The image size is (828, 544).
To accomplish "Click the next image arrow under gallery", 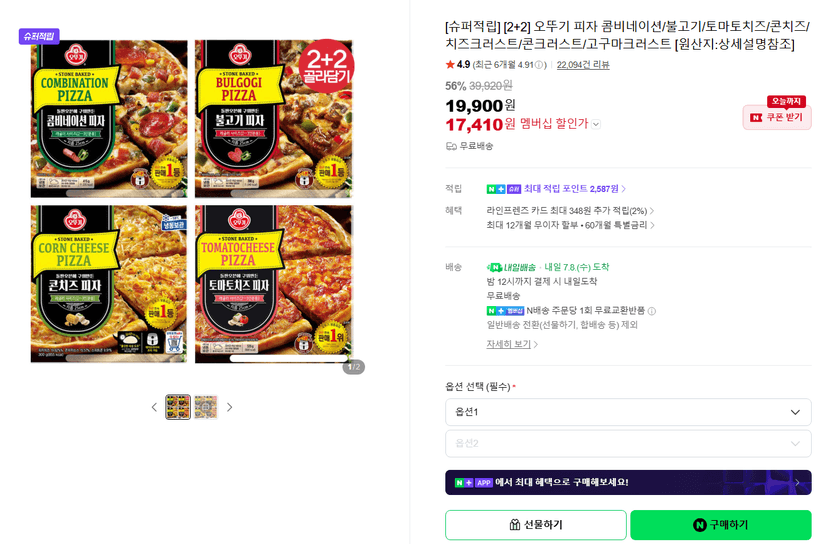I will point(229,407).
